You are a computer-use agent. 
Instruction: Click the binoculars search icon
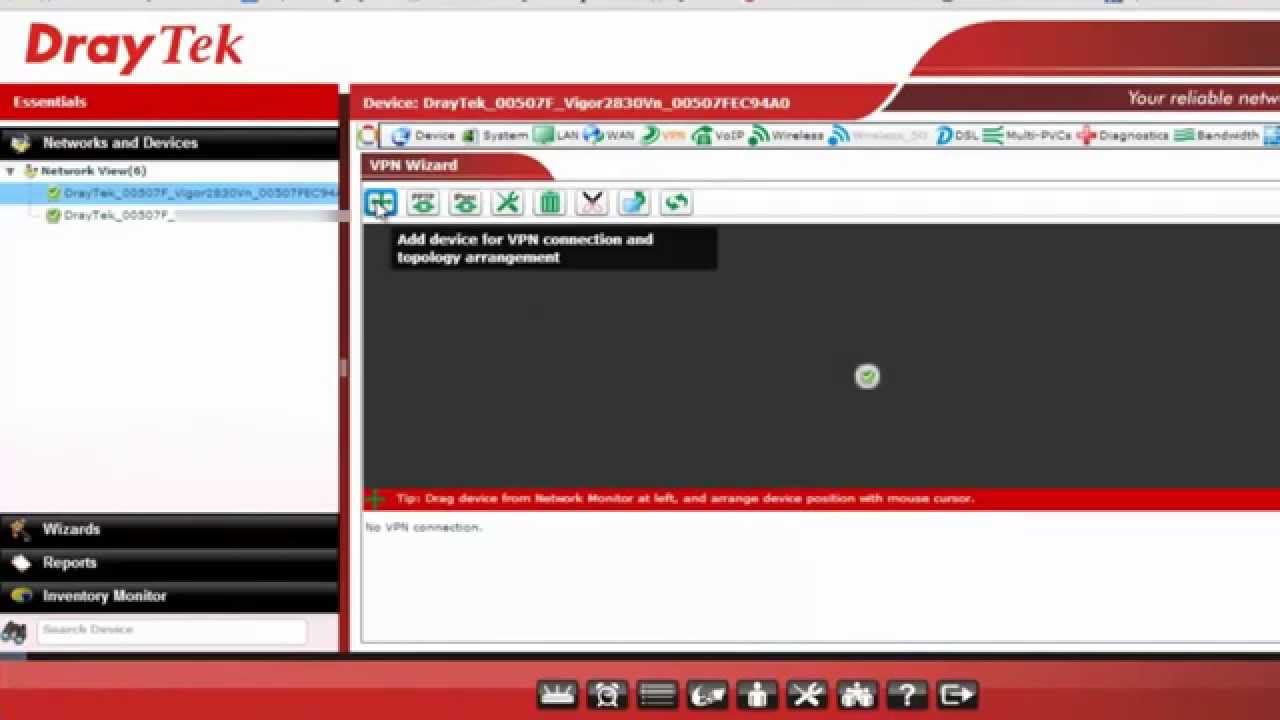(14, 631)
